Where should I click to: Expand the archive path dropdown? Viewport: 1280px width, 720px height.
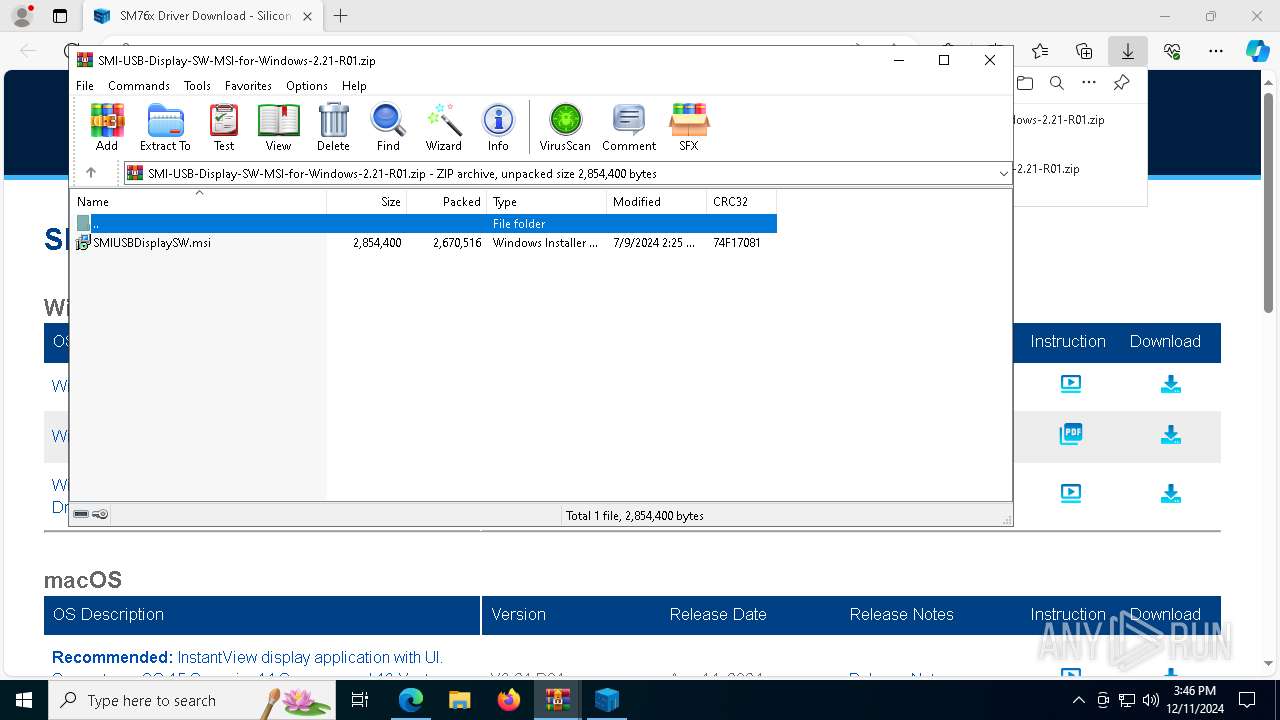1003,173
